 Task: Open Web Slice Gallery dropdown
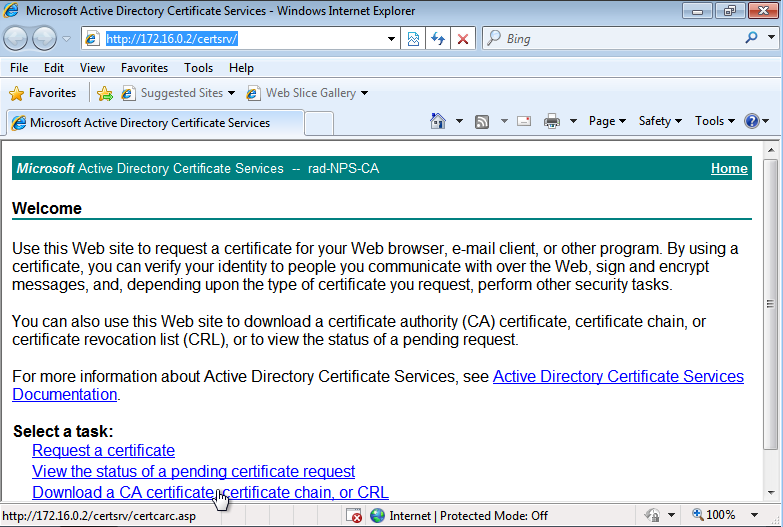[308, 93]
